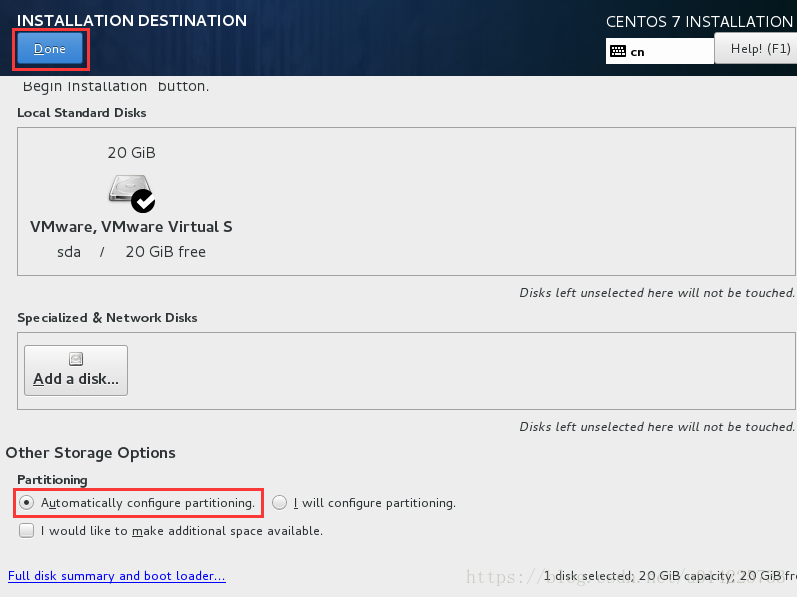This screenshot has width=797, height=597.
Task: Click the '20 GiB free' text
Action: coord(166,252)
